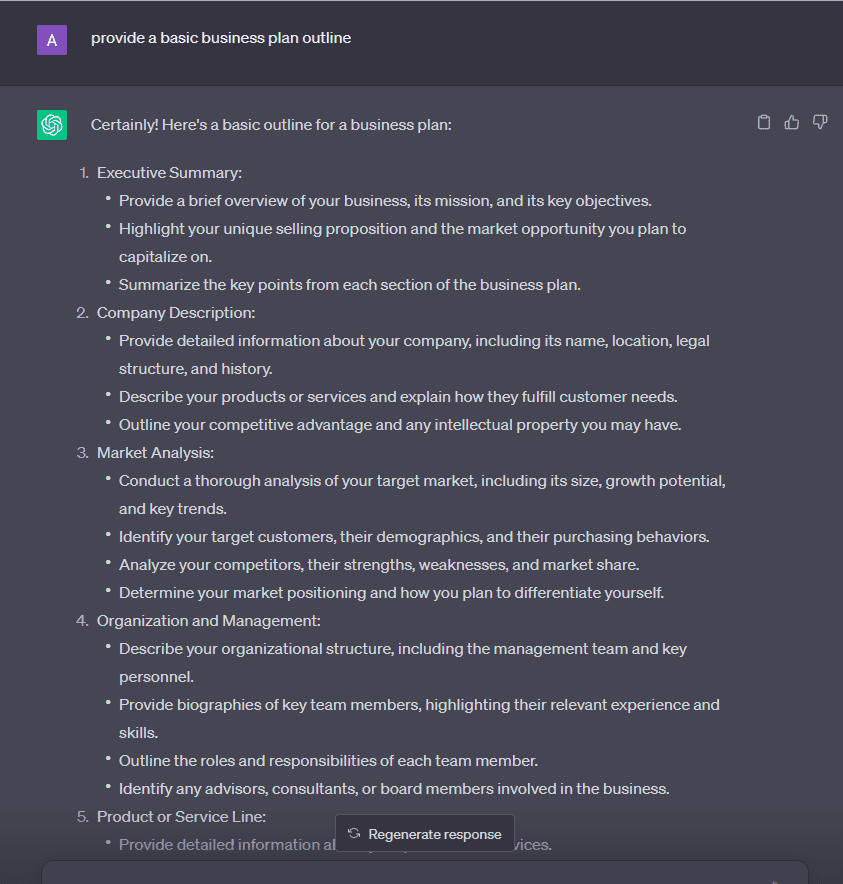Click the Executive Summary heading
Screen dimensions: 843x884
(x=168, y=172)
